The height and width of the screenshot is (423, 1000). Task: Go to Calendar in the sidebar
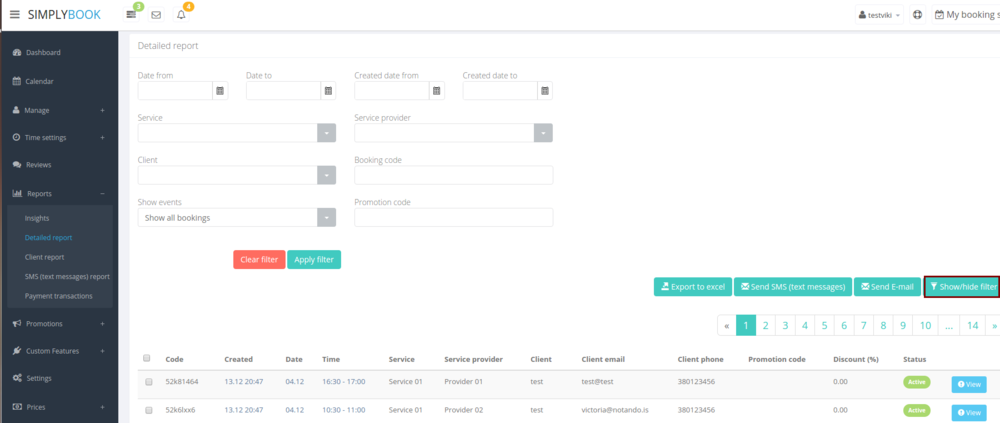40,81
